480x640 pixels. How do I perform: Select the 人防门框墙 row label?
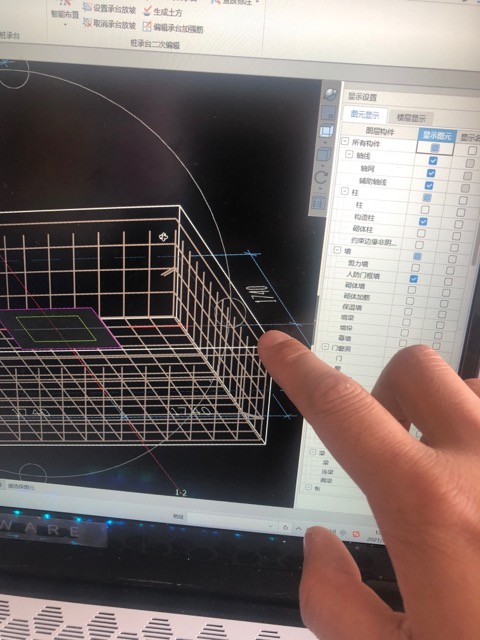coord(363,275)
